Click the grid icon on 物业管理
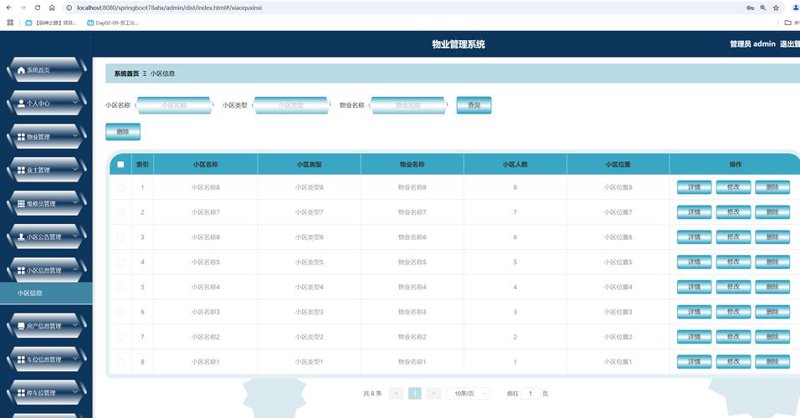The height and width of the screenshot is (418, 800). (x=21, y=137)
